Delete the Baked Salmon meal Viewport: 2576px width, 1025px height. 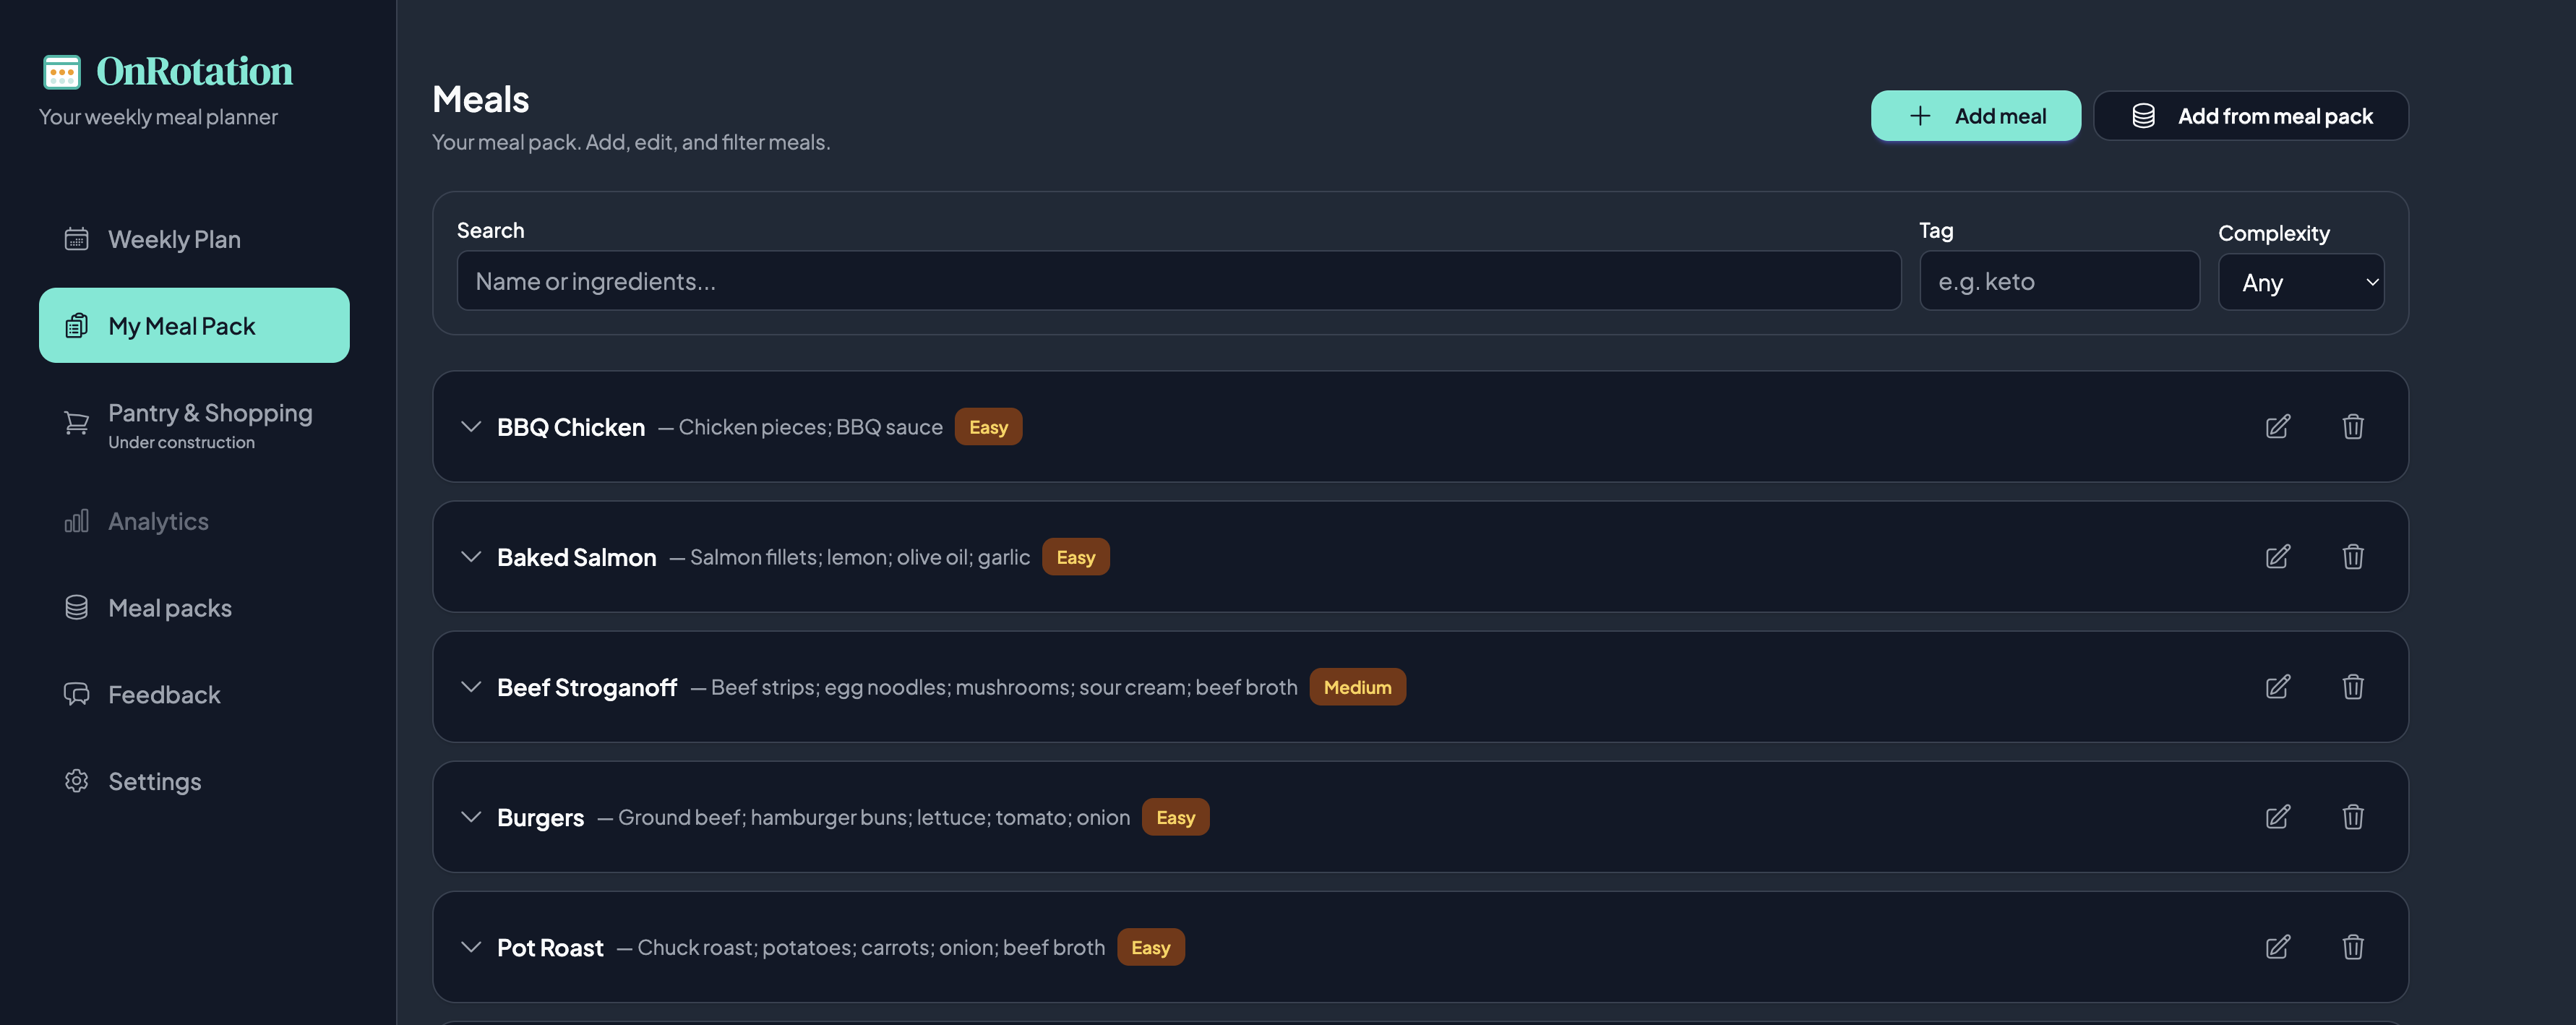click(x=2353, y=557)
